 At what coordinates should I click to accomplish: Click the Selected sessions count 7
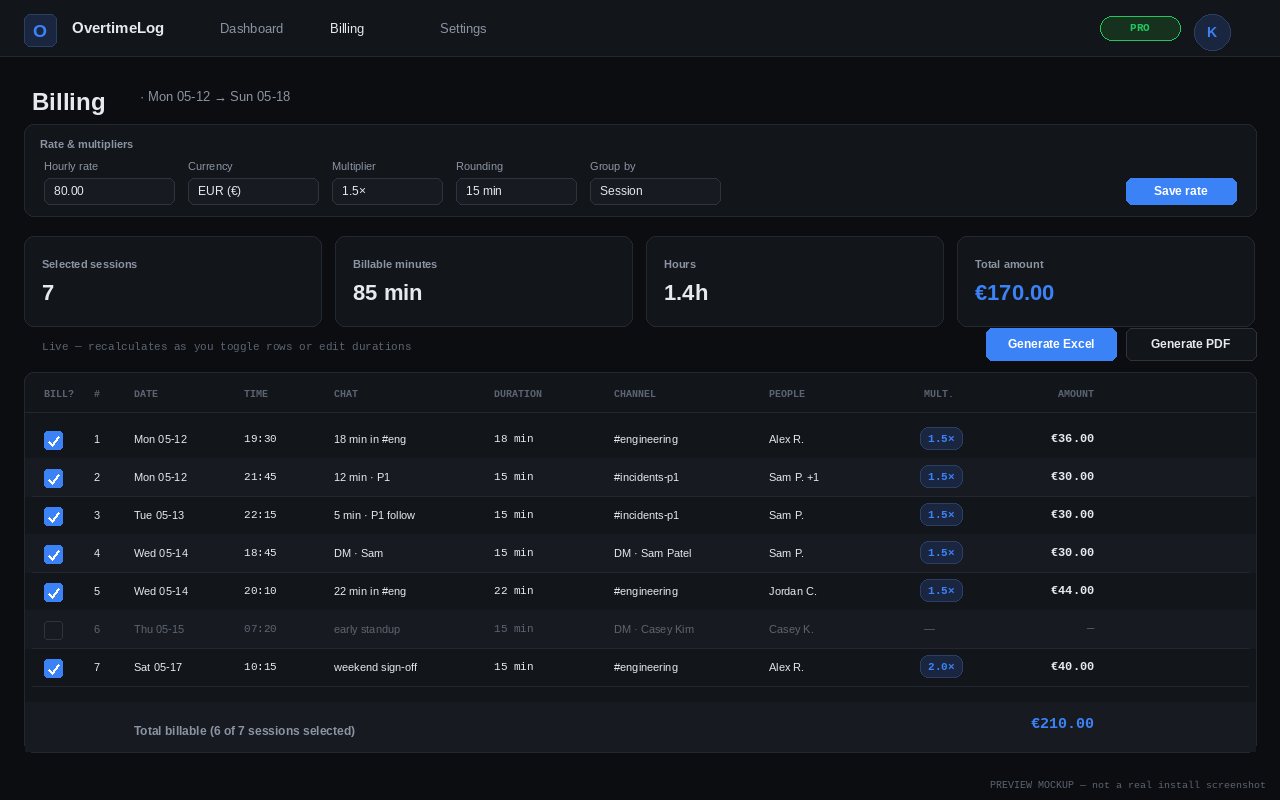[x=48, y=293]
